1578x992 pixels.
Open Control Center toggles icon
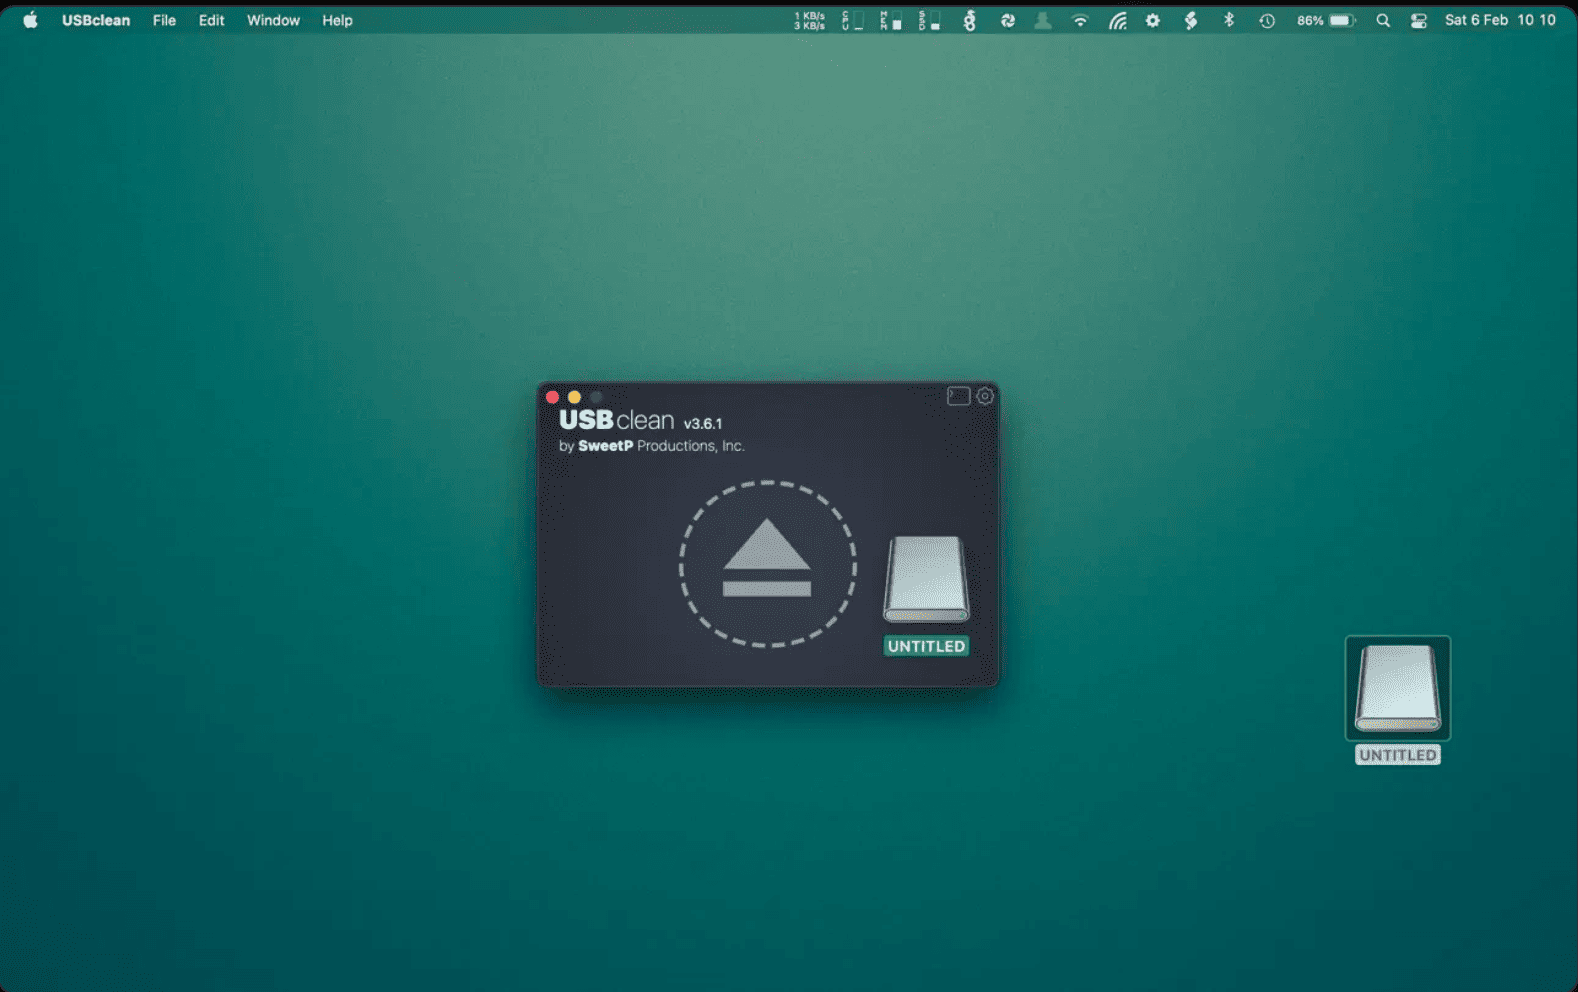1418,20
